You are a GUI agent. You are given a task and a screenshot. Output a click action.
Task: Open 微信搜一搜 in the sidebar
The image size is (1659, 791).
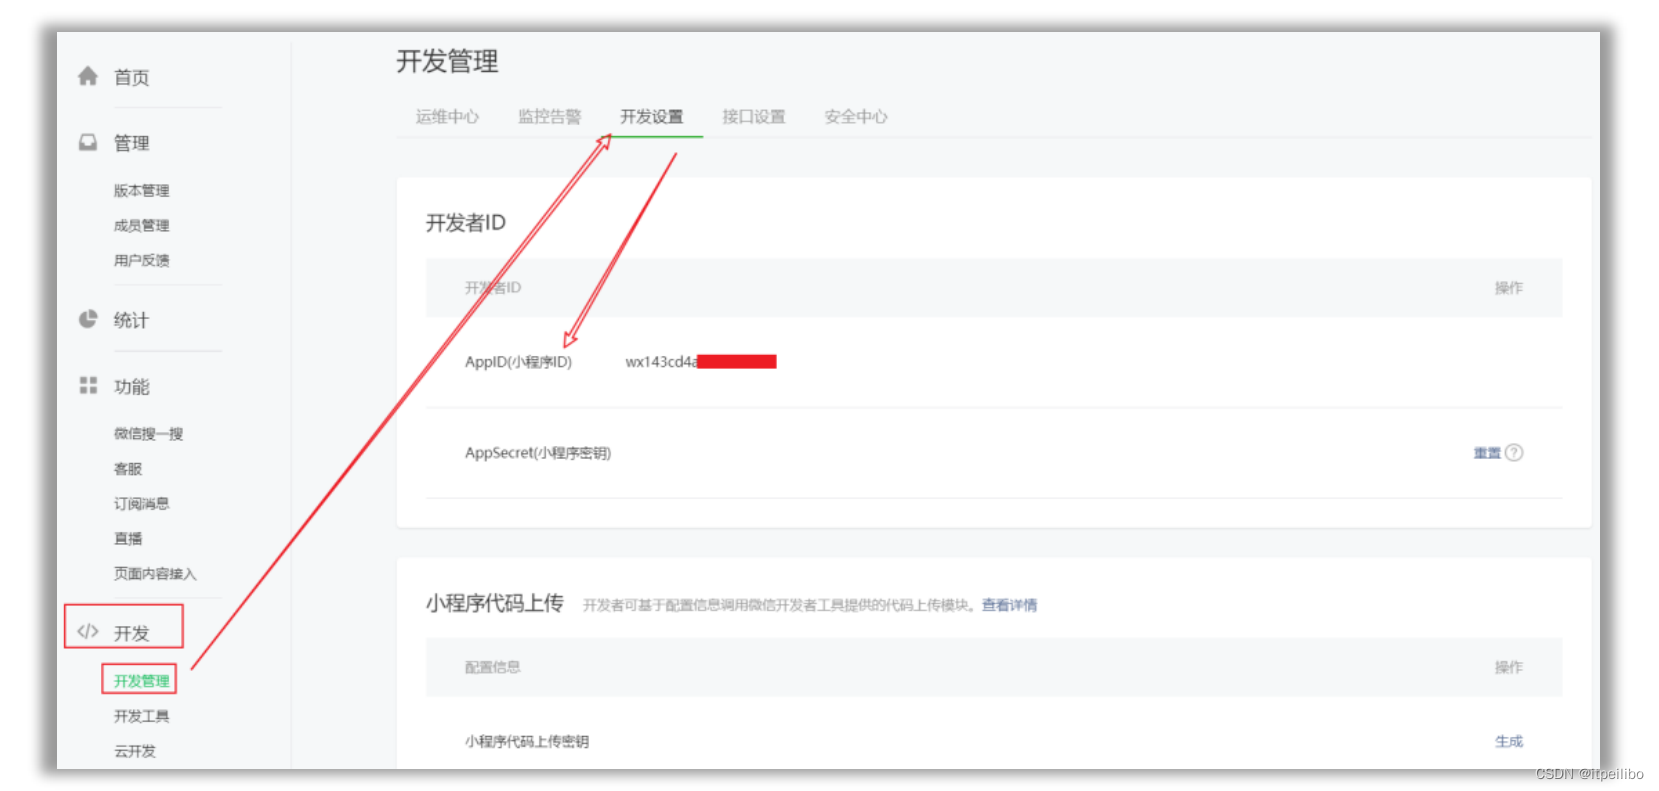[148, 433]
